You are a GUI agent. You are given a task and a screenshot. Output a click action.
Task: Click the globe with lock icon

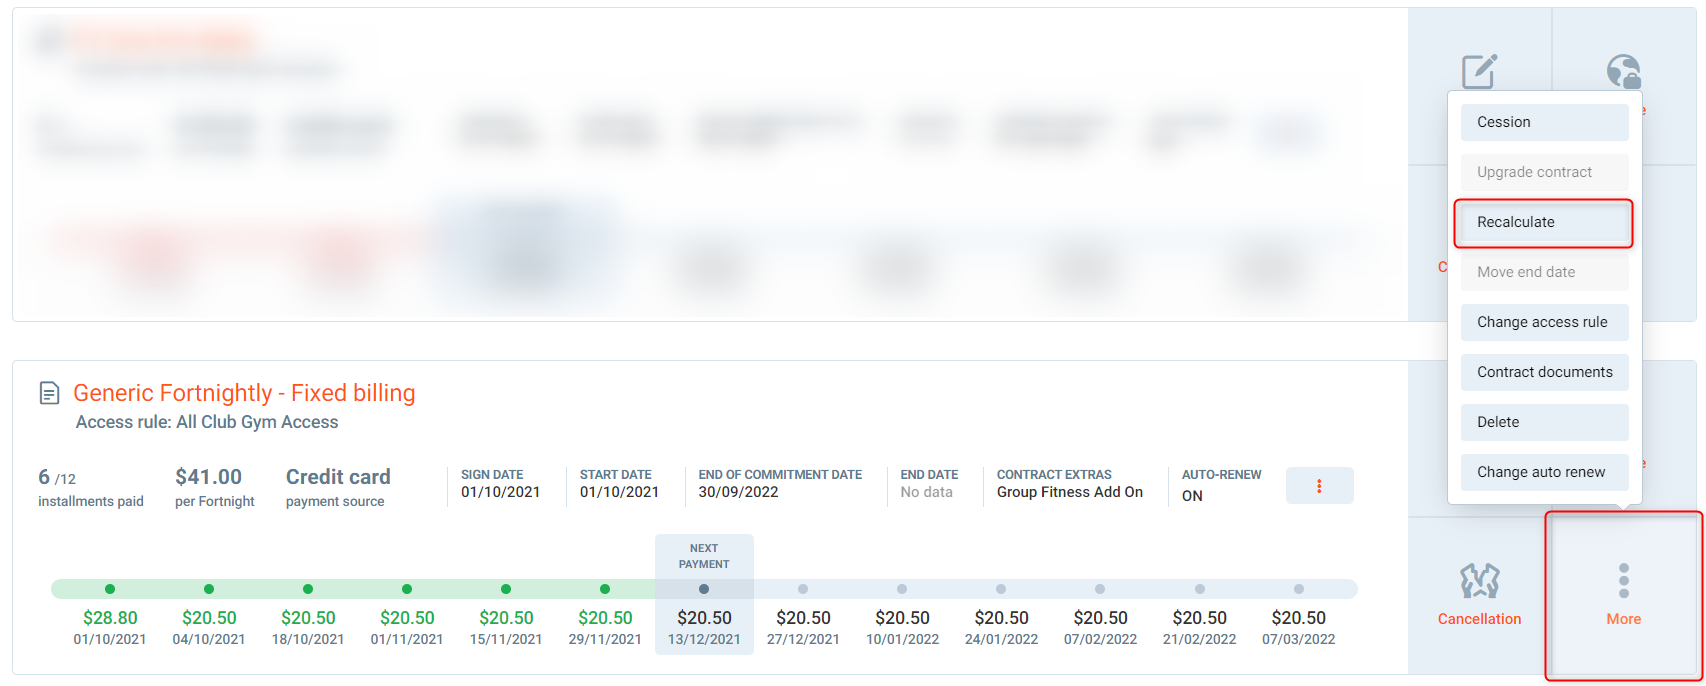pos(1623,72)
